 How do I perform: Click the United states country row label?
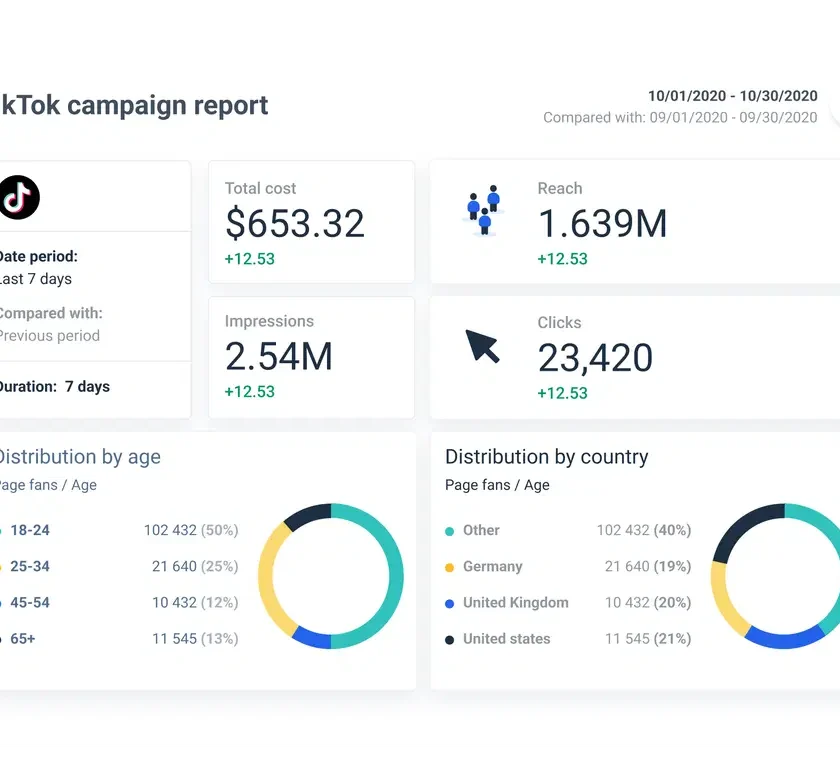(506, 639)
